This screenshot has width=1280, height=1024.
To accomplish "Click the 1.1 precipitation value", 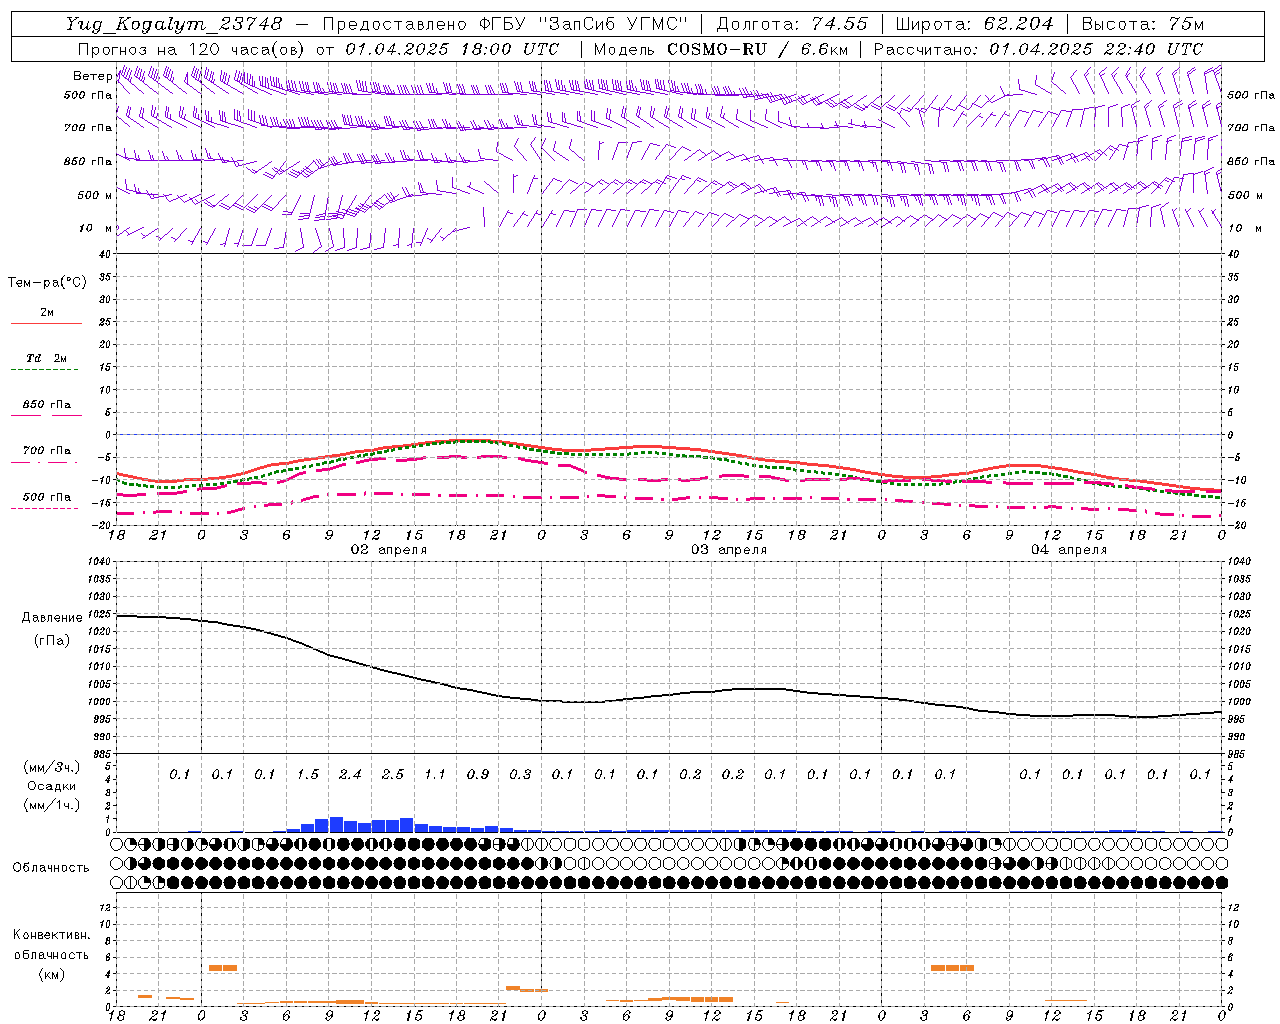I will pyautogui.click(x=435, y=775).
